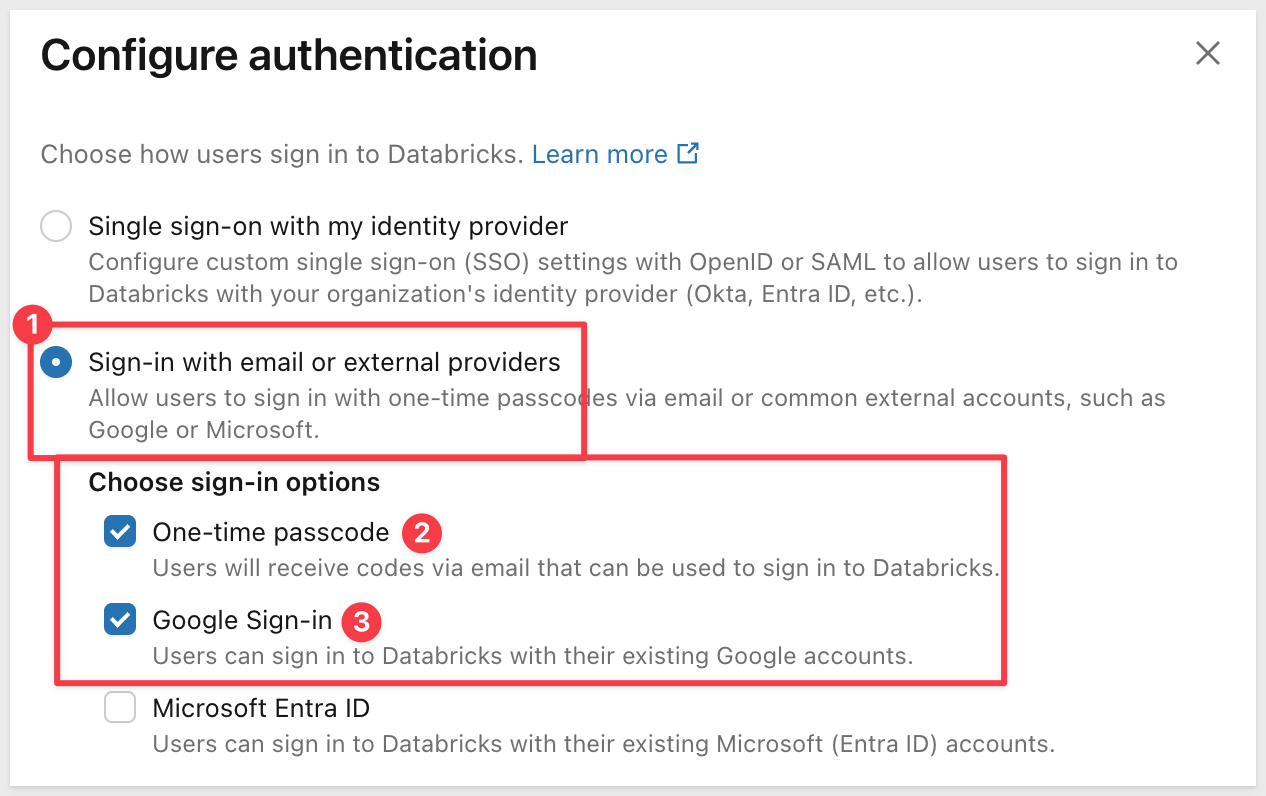
Task: Click the "Sign-in with email or external providers" label
Action: tap(324, 361)
